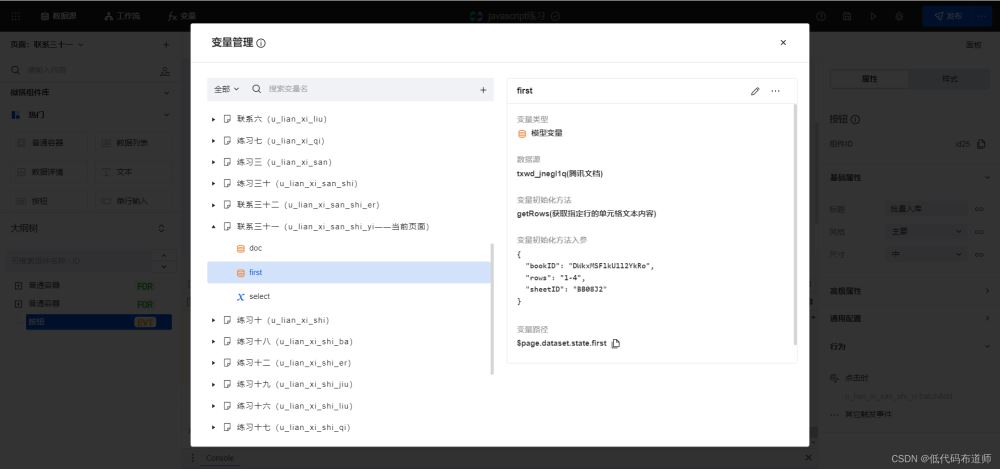Image resolution: width=1000 pixels, height=469 pixels.
Task: Click the getRows initialization method text
Action: click(x=586, y=214)
